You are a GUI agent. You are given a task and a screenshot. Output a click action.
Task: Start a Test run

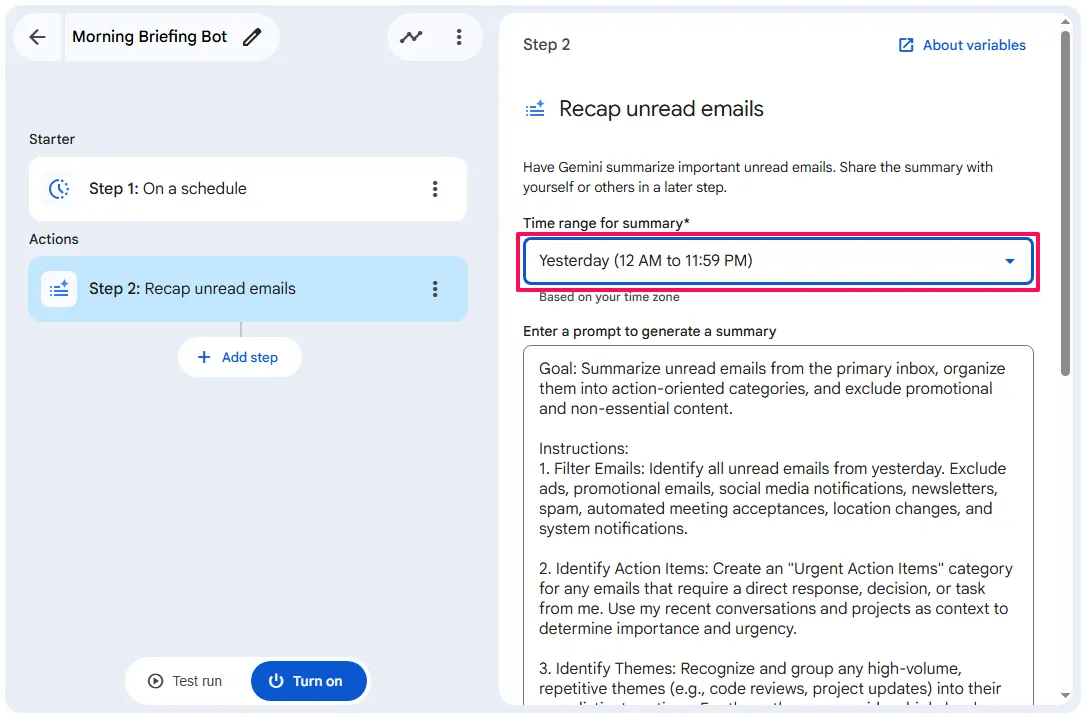tap(186, 681)
